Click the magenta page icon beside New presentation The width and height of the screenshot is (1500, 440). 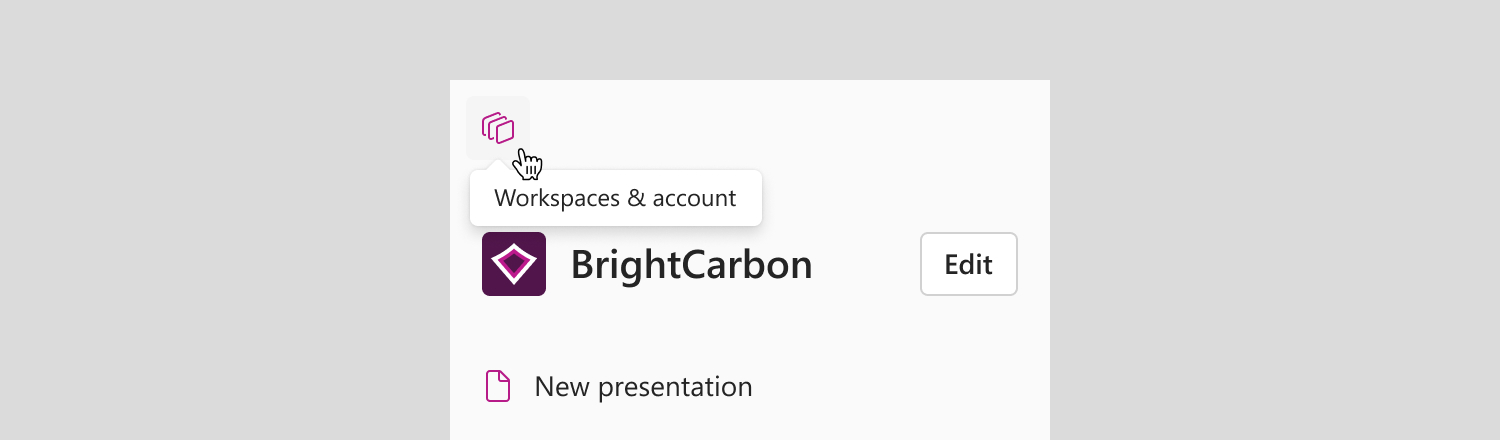[x=498, y=386]
